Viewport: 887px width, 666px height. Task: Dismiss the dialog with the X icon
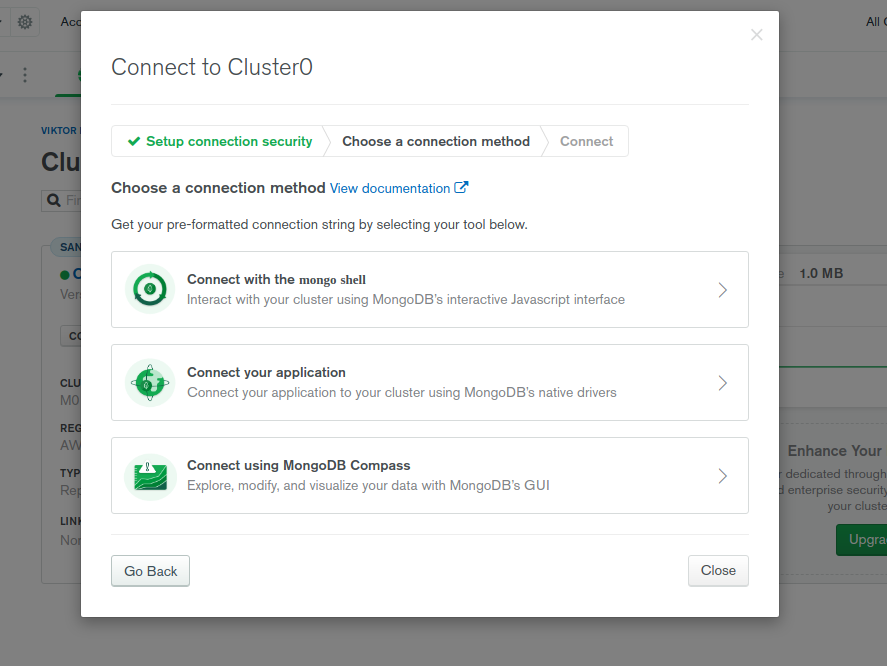pyautogui.click(x=757, y=35)
